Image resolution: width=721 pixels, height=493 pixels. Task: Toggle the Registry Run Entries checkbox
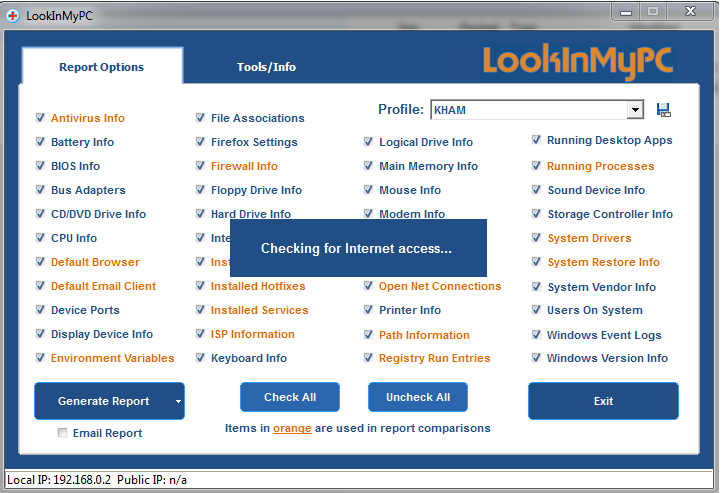point(368,357)
